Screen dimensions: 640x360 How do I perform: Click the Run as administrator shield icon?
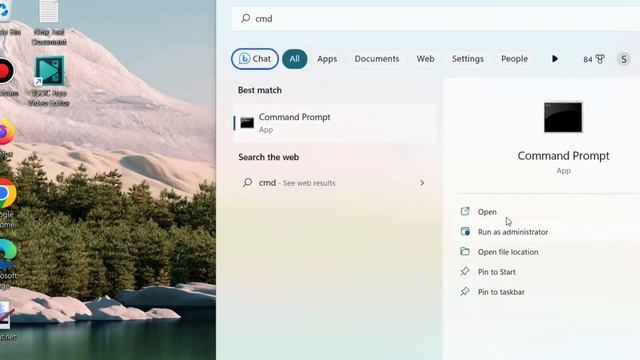pos(465,231)
